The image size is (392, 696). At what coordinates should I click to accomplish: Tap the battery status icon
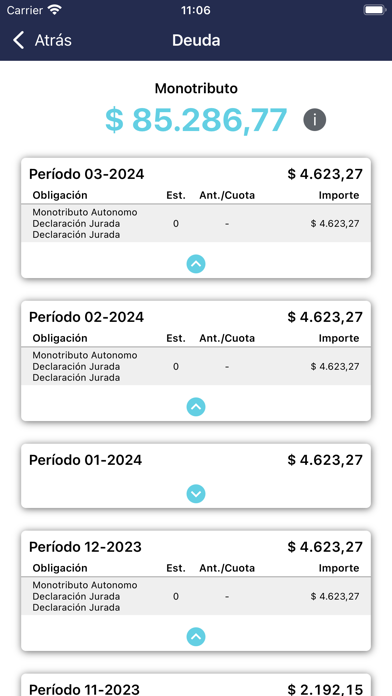[375, 10]
